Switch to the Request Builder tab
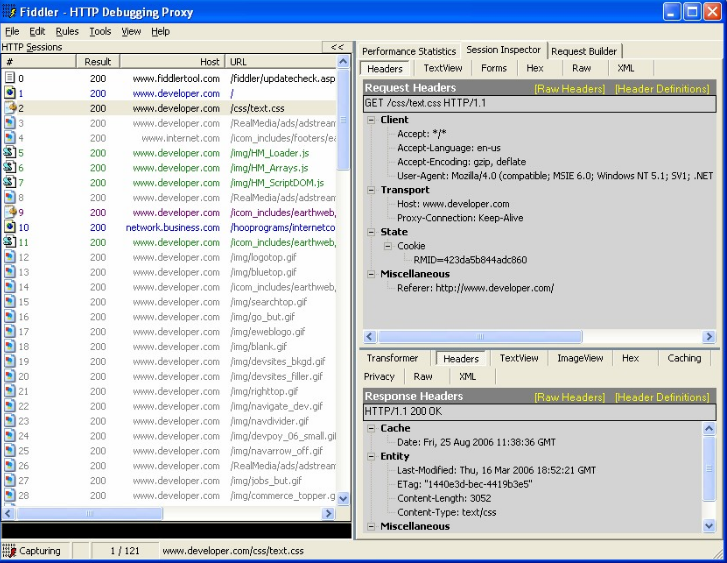Screen dimensions: 727x563 click(x=585, y=51)
